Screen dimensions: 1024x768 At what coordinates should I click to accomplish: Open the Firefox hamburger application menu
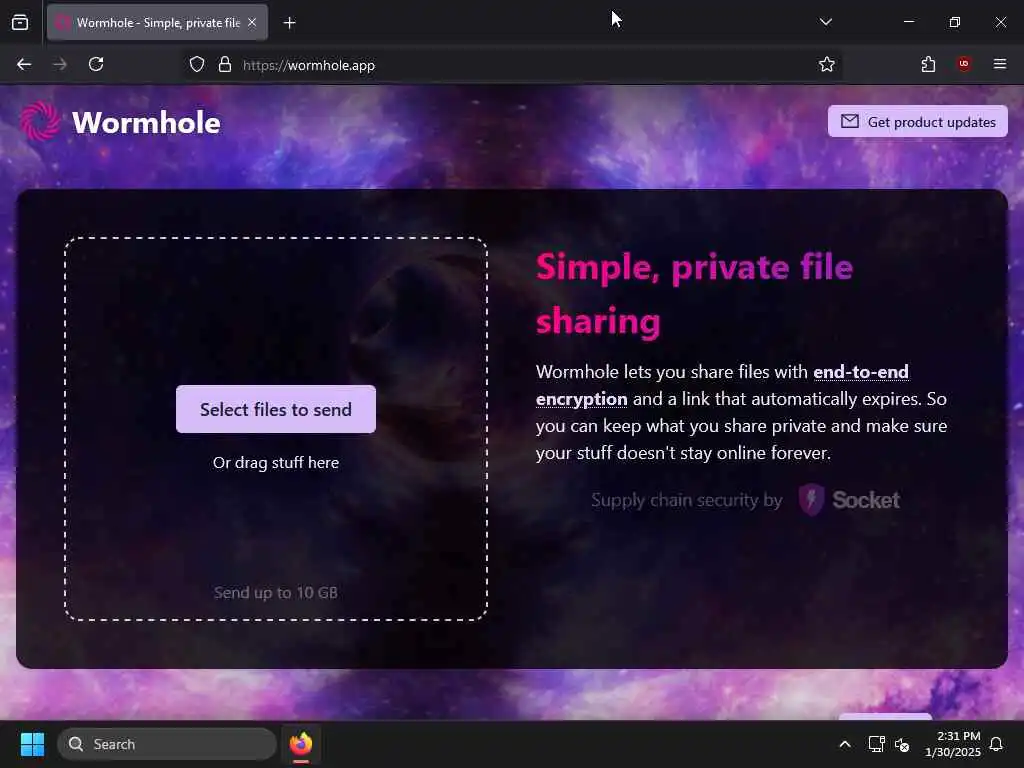(x=1000, y=64)
